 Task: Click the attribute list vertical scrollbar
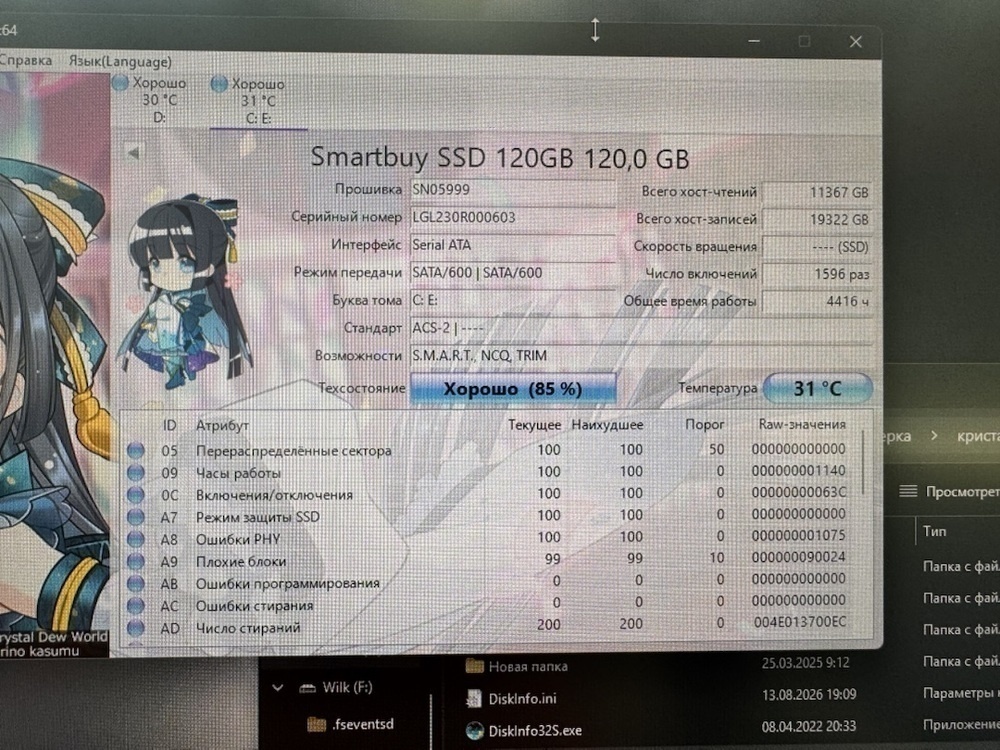(x=864, y=464)
